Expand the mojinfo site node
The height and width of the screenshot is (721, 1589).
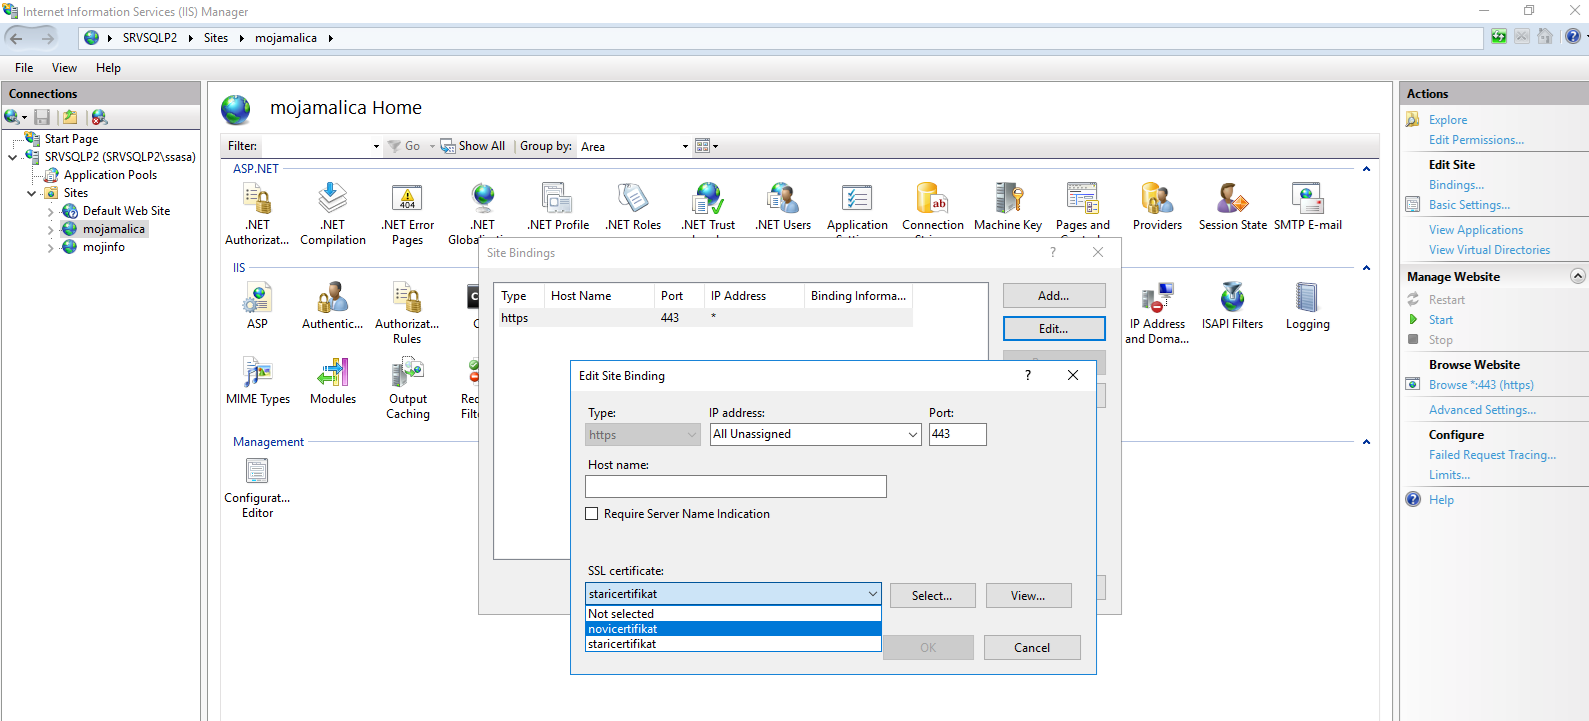tap(51, 247)
